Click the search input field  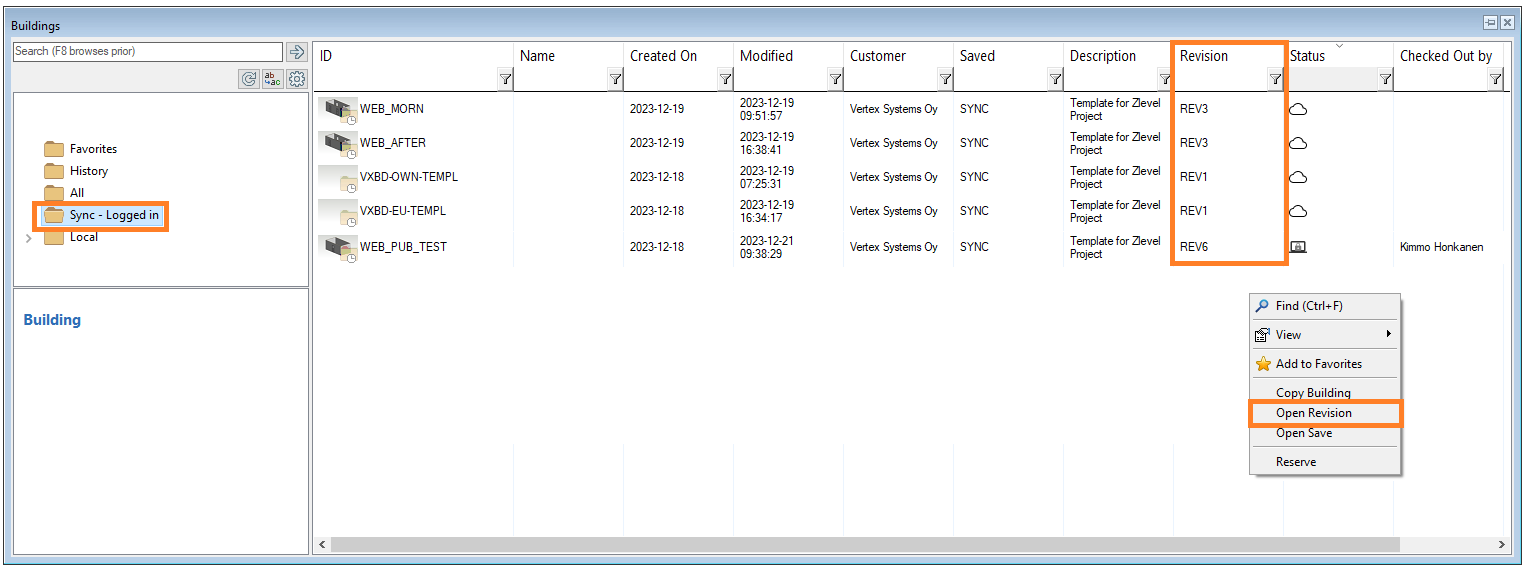tap(148, 52)
